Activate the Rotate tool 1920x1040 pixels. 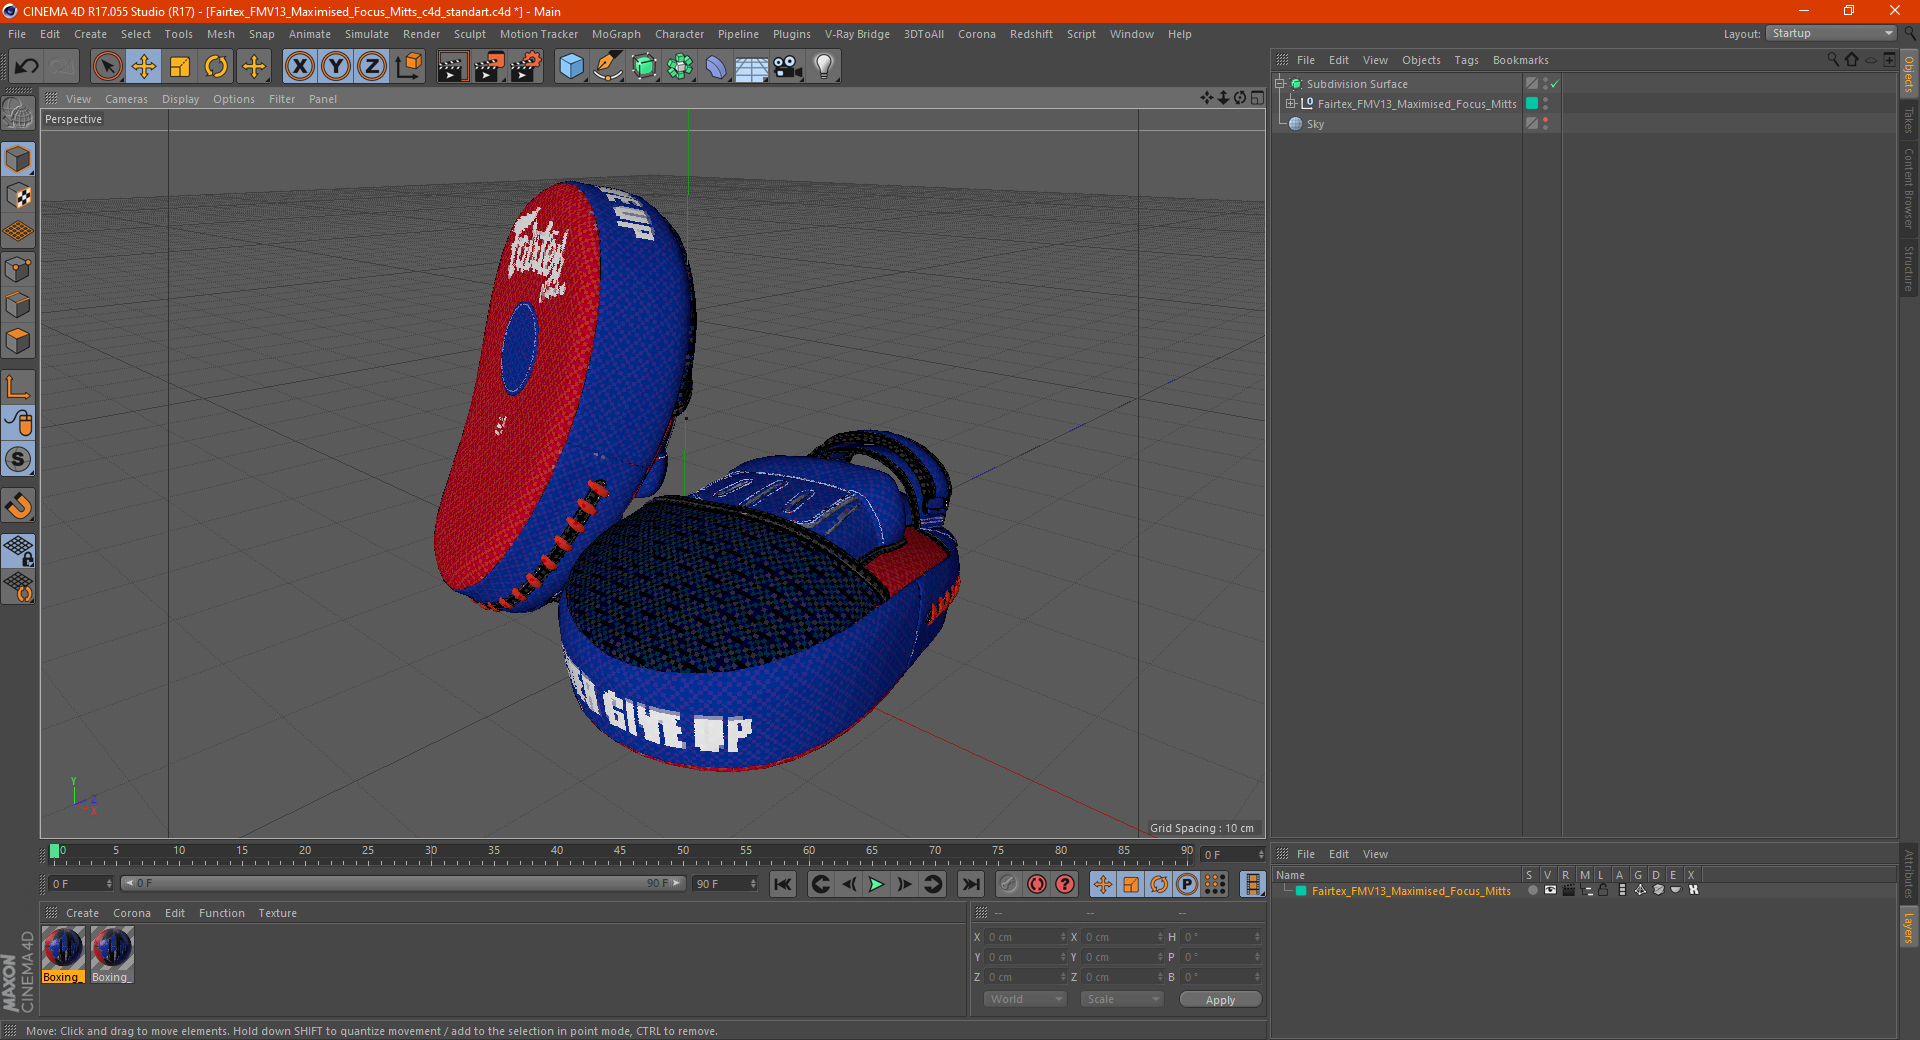(x=216, y=67)
